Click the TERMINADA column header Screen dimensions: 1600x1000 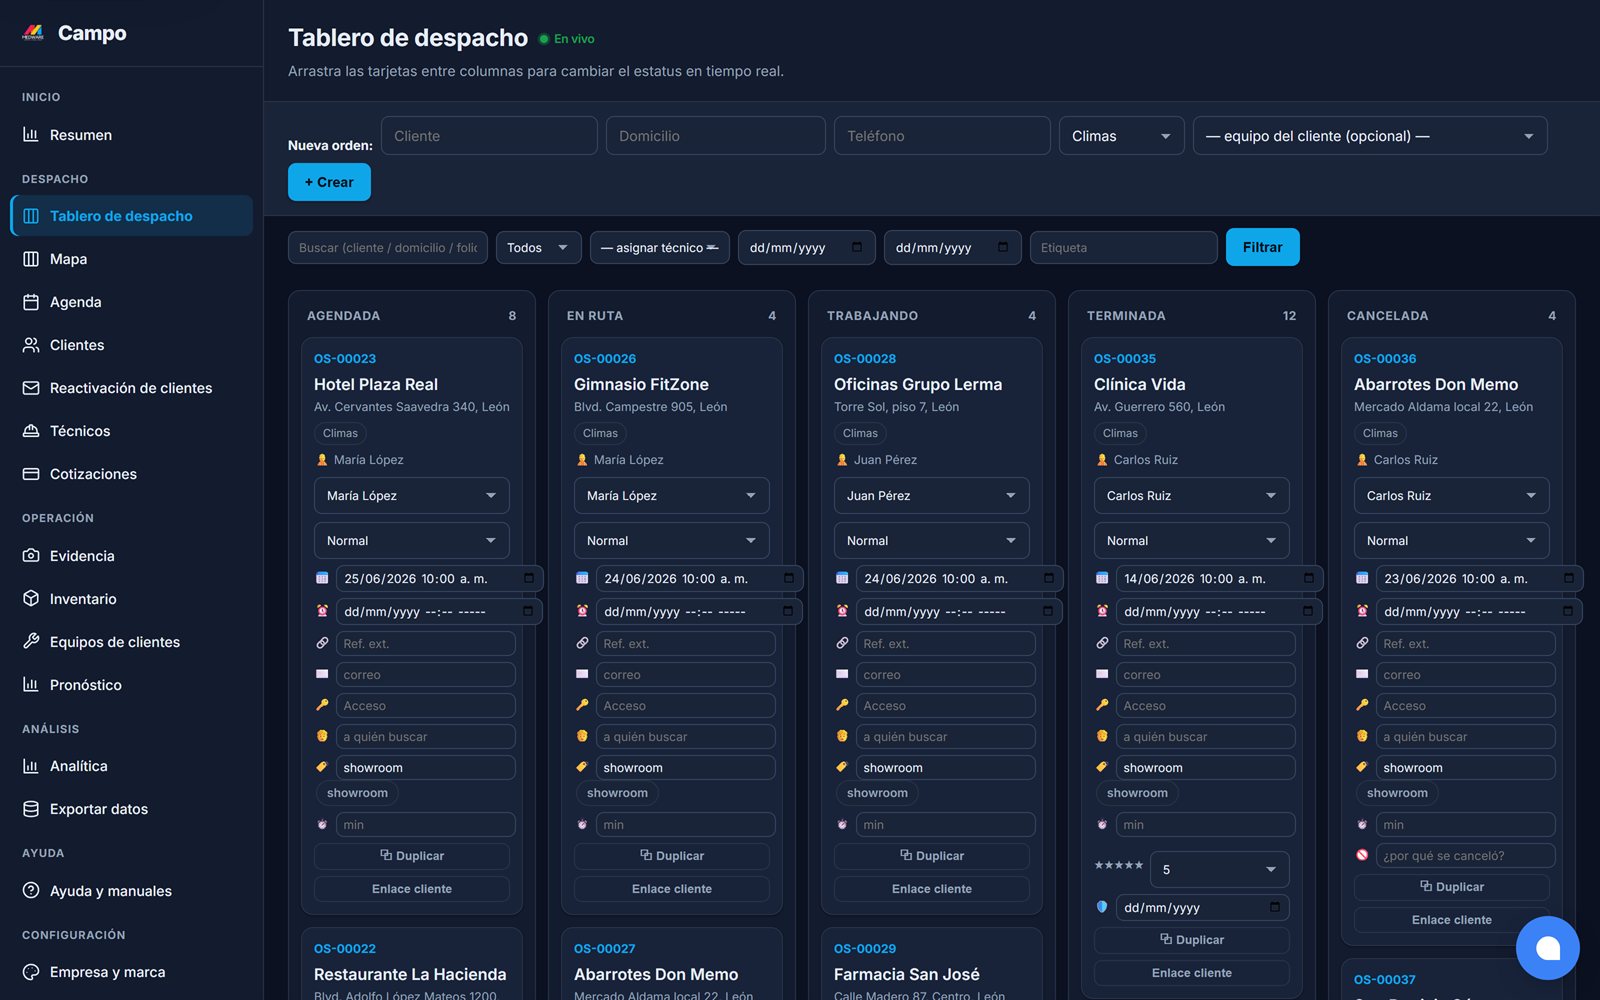1127,316
